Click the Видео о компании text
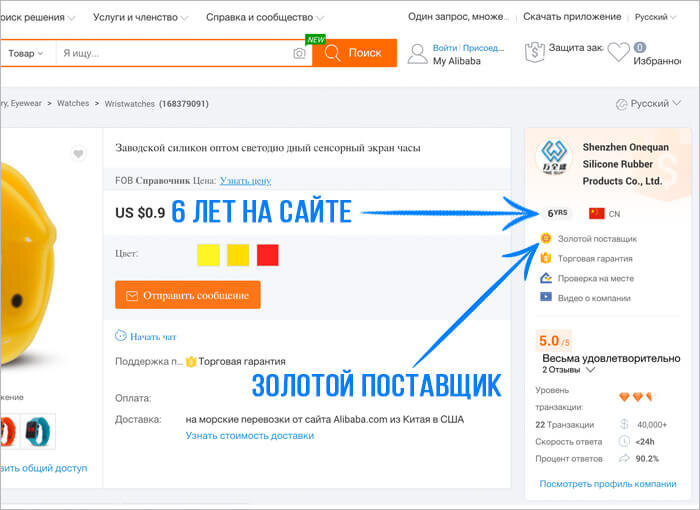Screen dimensions: 700x510 pyautogui.click(x=594, y=298)
